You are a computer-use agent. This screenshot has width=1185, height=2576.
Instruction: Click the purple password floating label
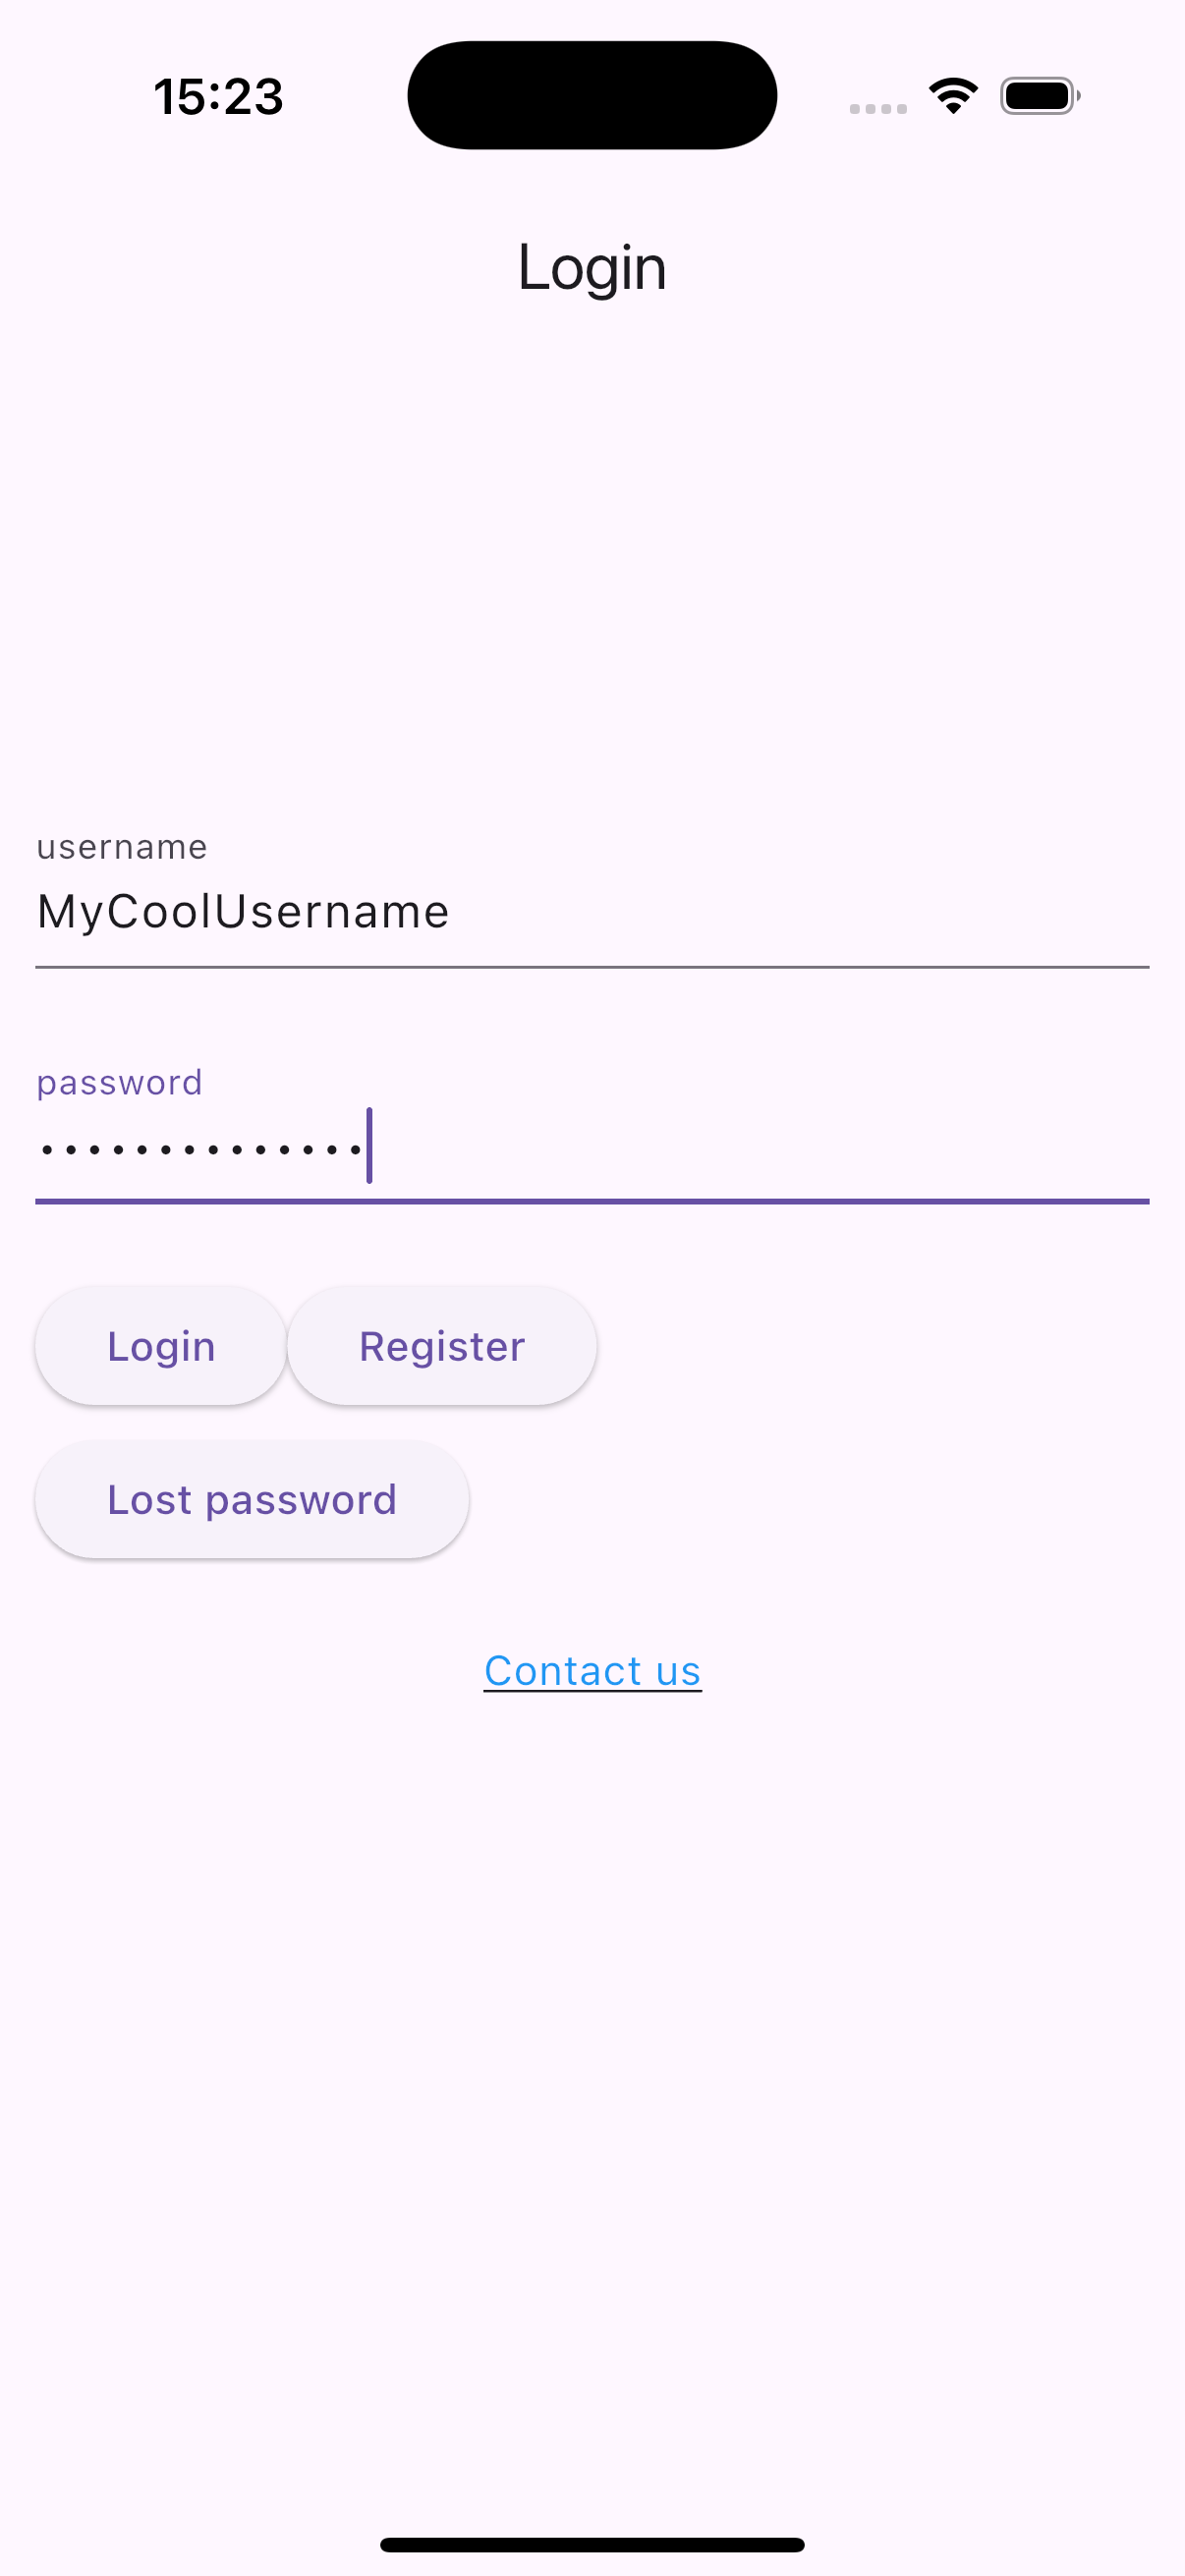[x=119, y=1082]
